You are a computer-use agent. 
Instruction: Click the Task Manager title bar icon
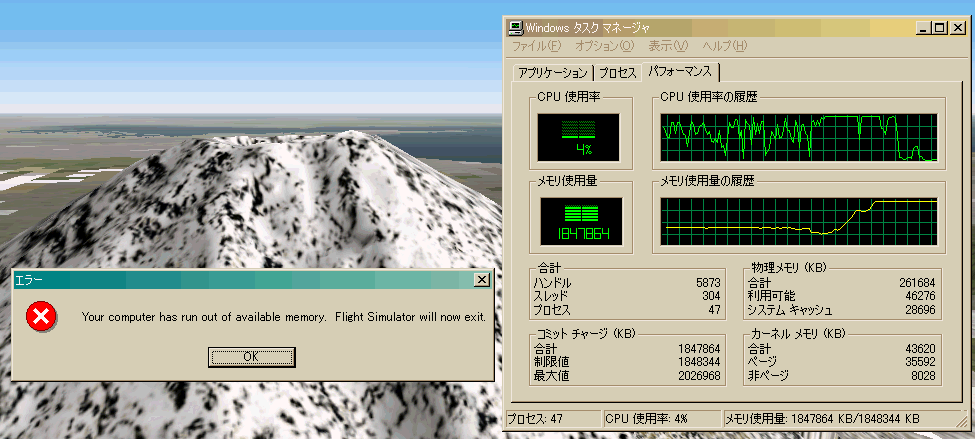pyautogui.click(x=515, y=28)
